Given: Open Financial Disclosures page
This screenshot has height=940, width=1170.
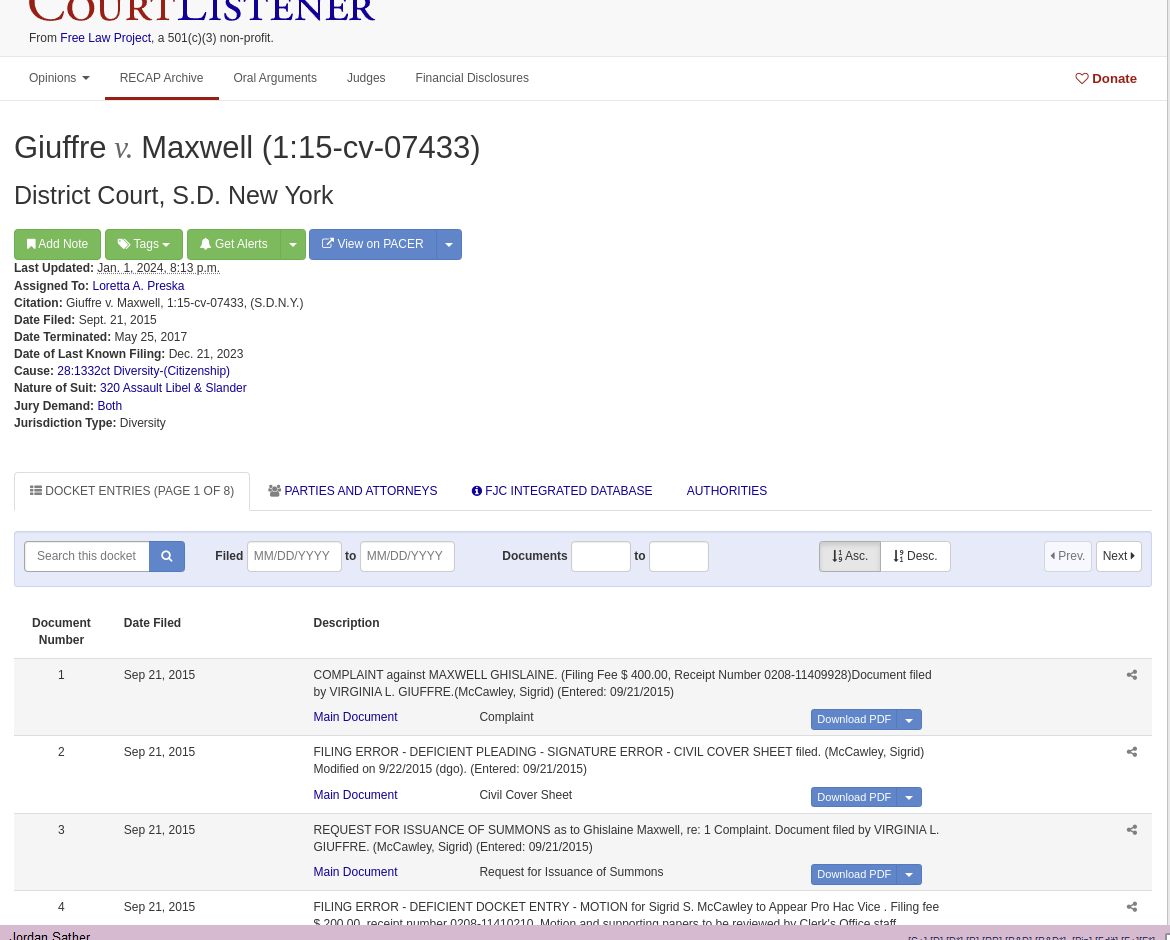Looking at the screenshot, I should pos(472,78).
